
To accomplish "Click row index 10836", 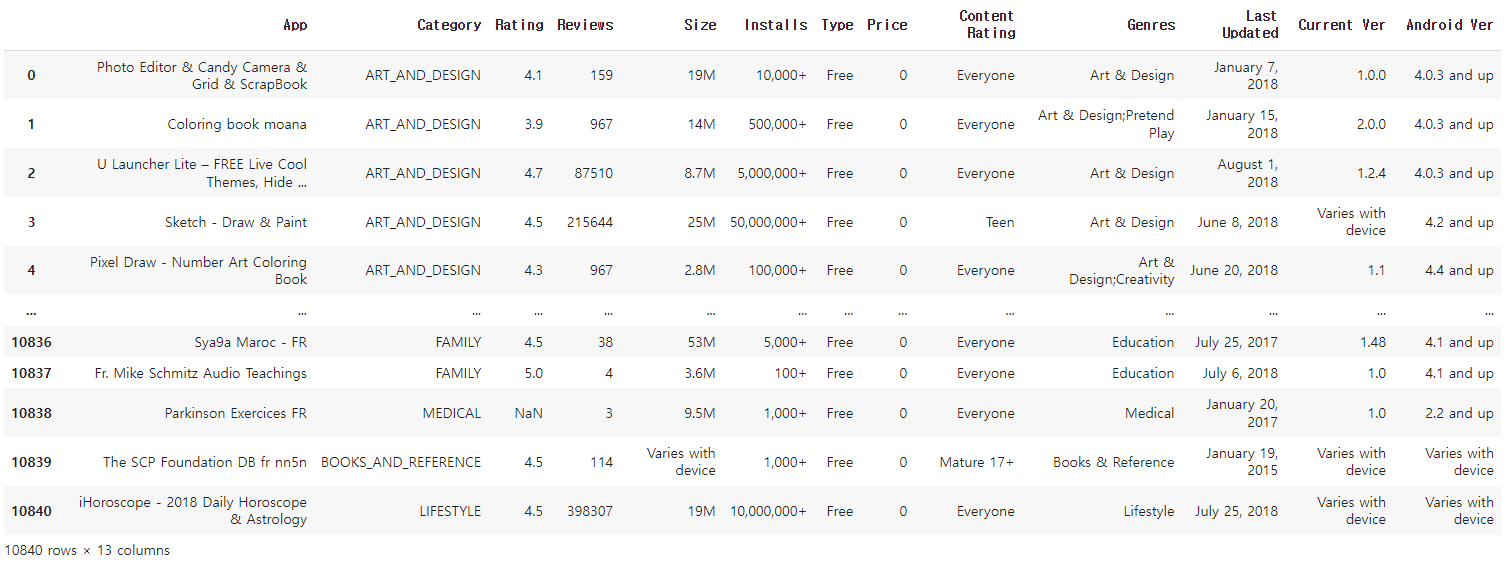I will point(32,342).
